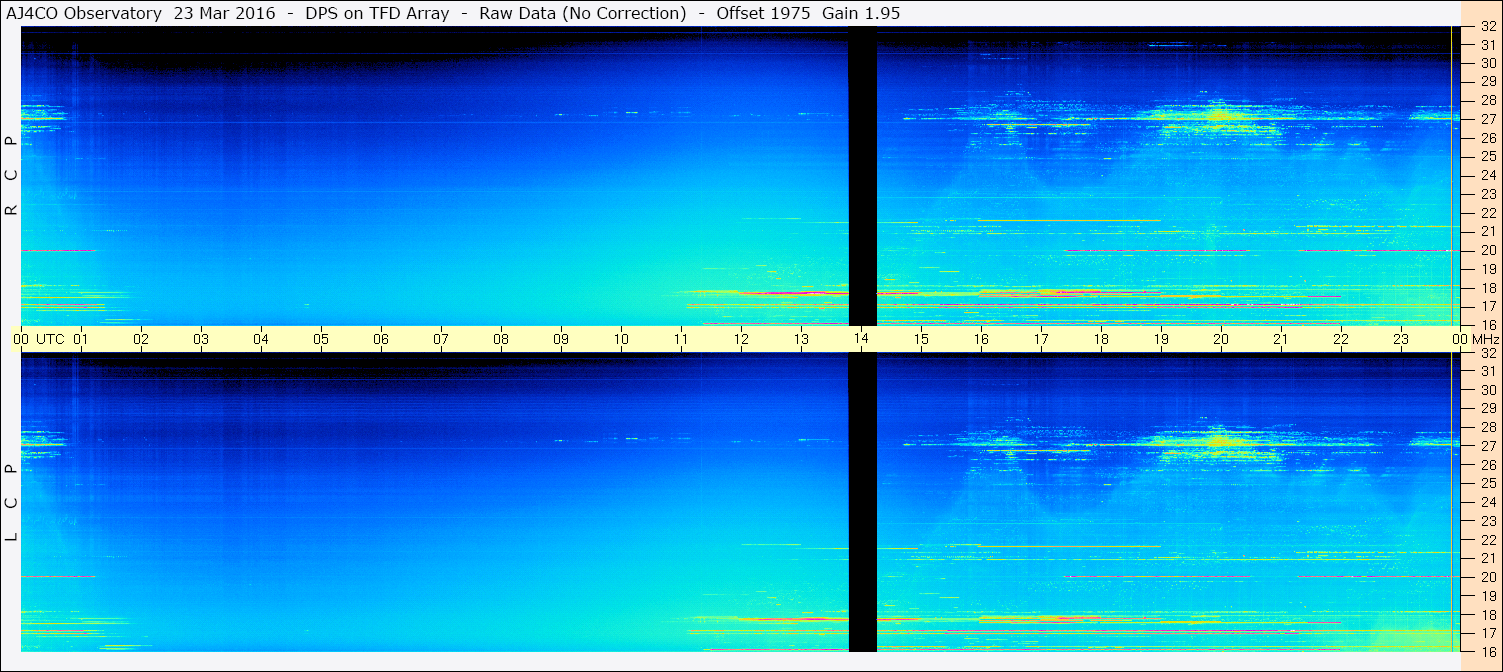Viewport: 1503px width, 672px height.
Task: Click the 17 UTC time label
Action: (1041, 339)
